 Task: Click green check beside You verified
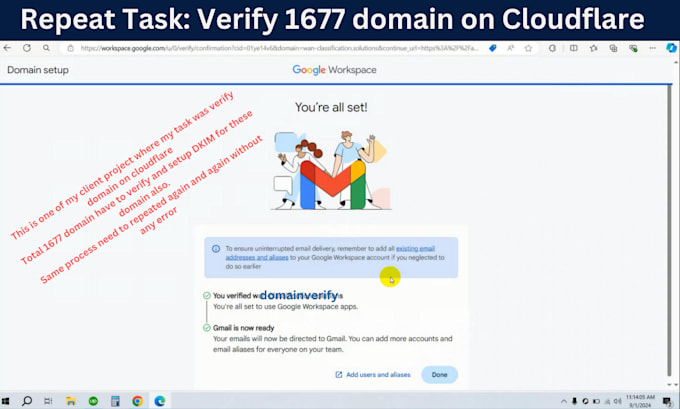coord(207,296)
